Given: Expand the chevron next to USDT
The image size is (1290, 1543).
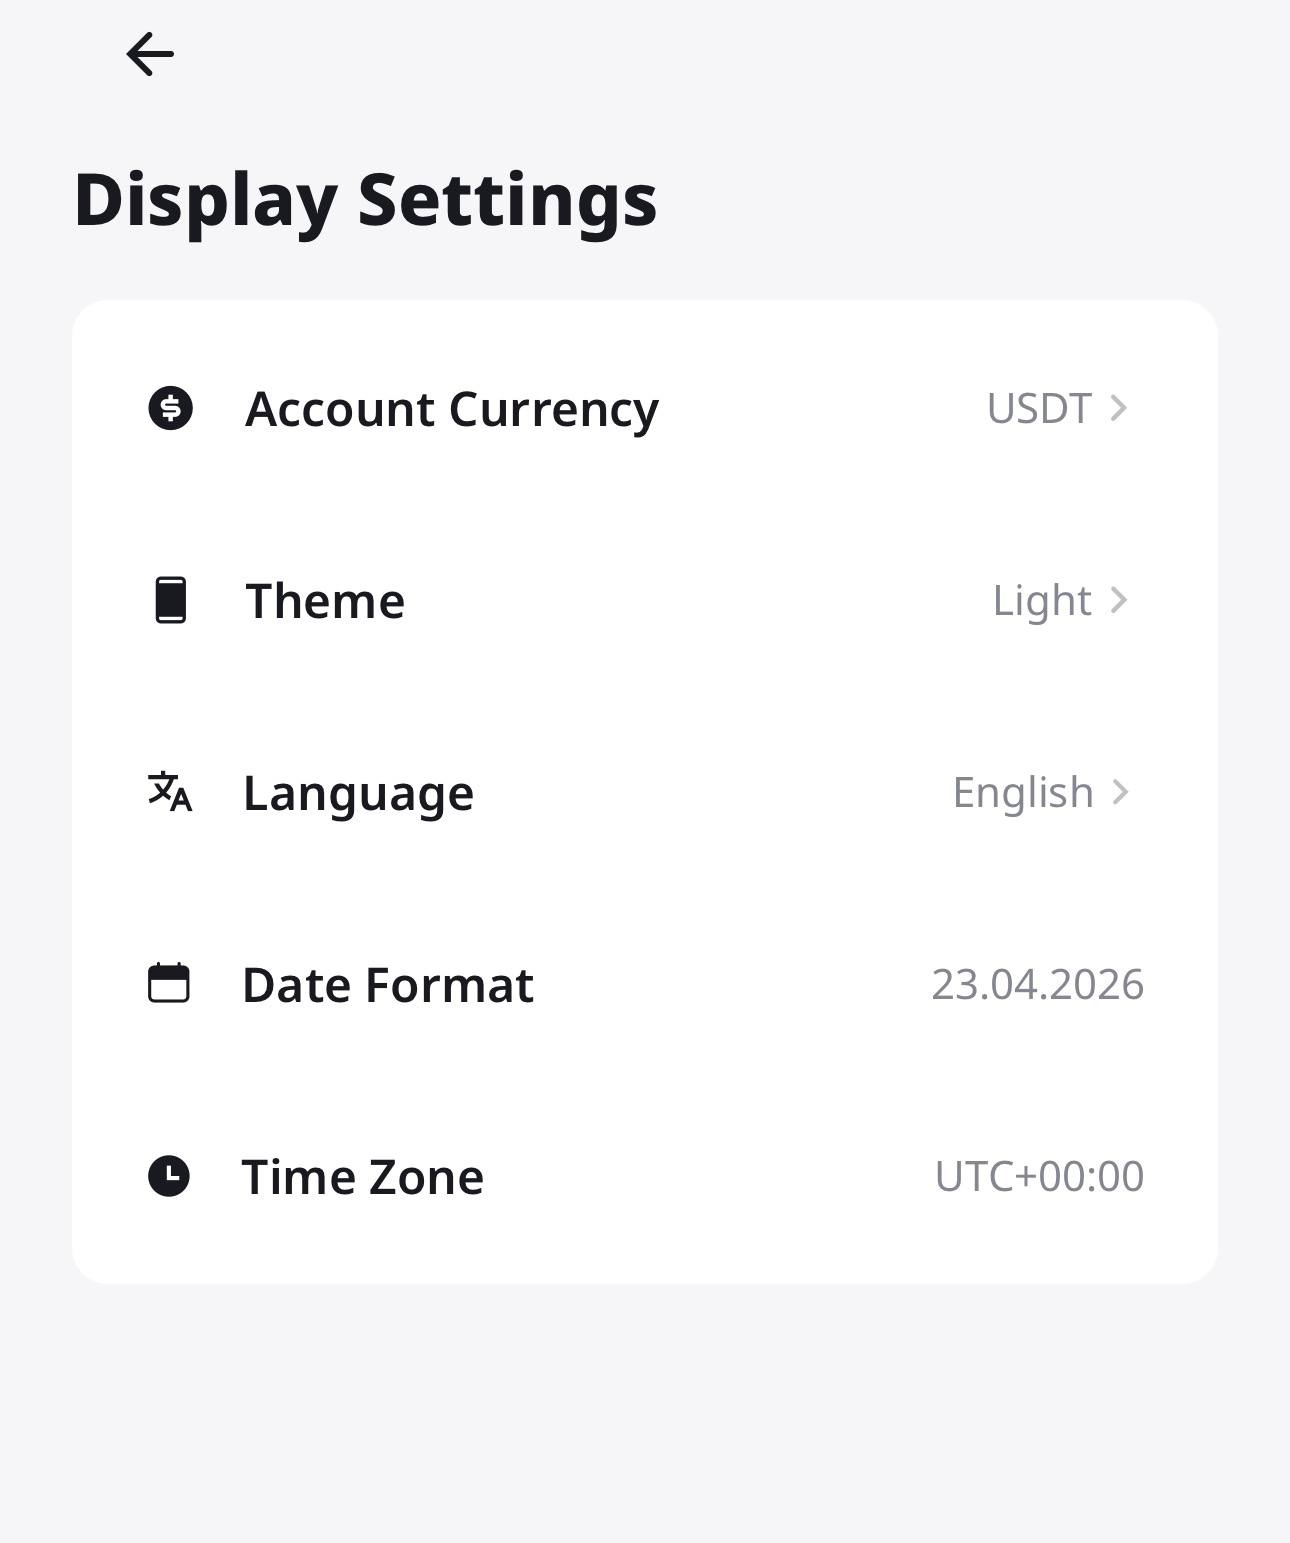Looking at the screenshot, I should 1120,408.
